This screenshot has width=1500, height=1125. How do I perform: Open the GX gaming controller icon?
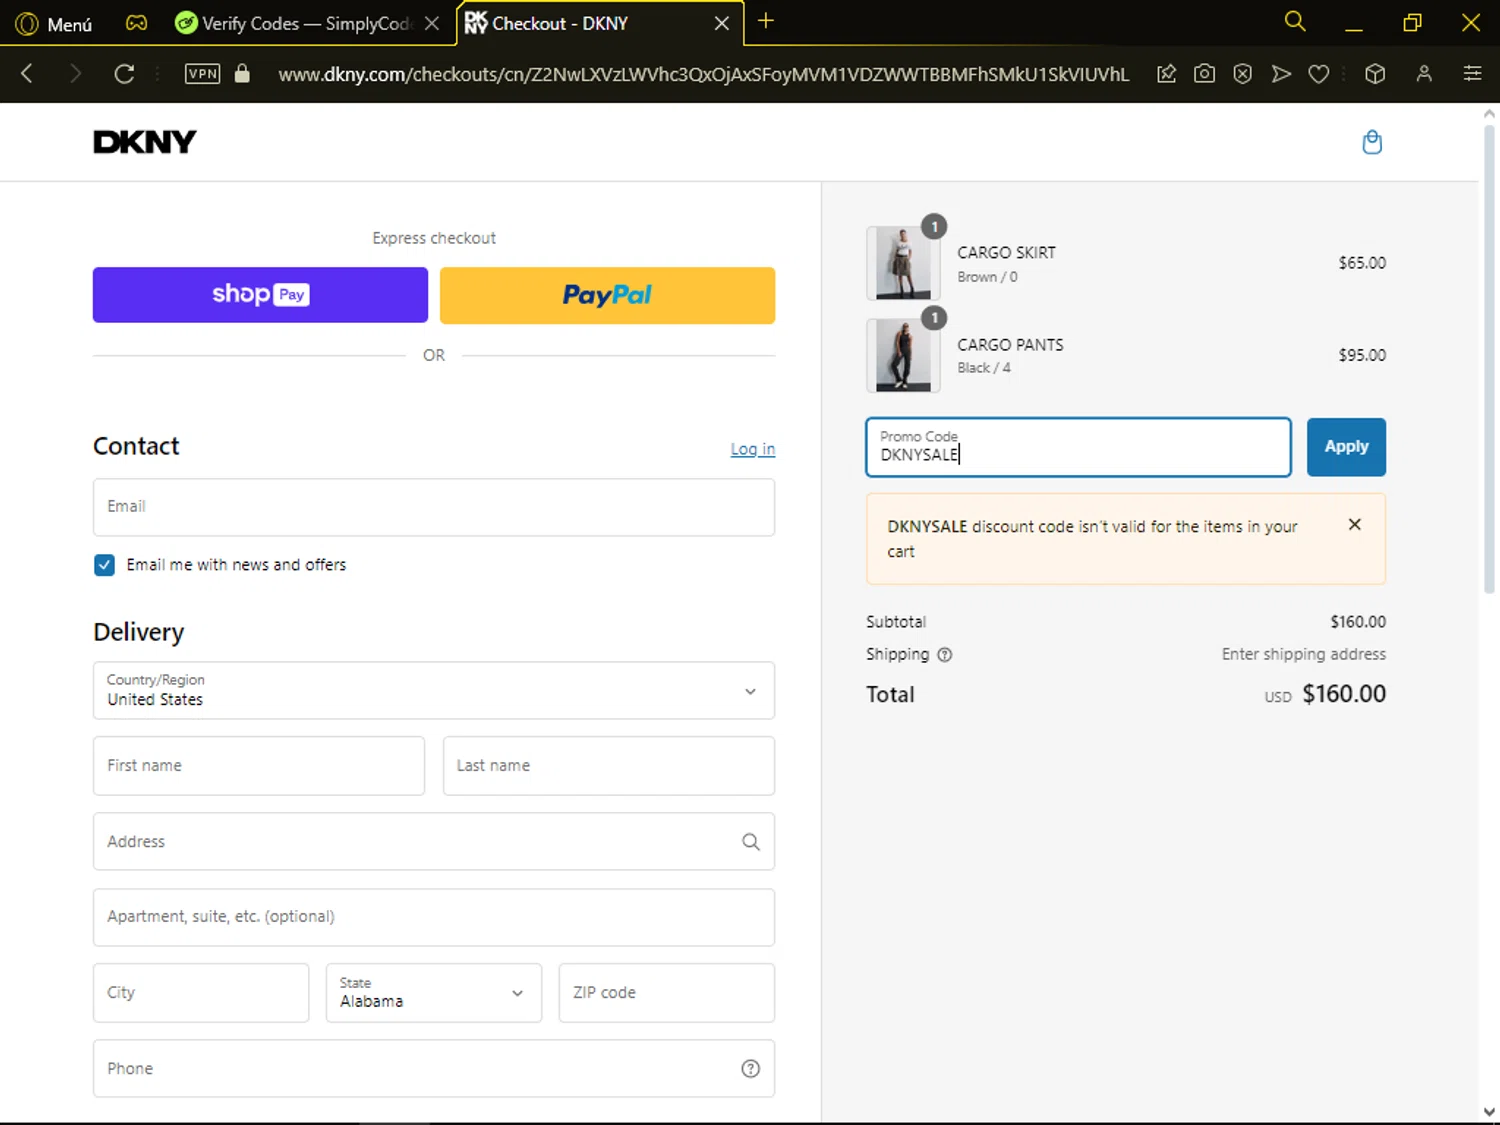point(136,22)
